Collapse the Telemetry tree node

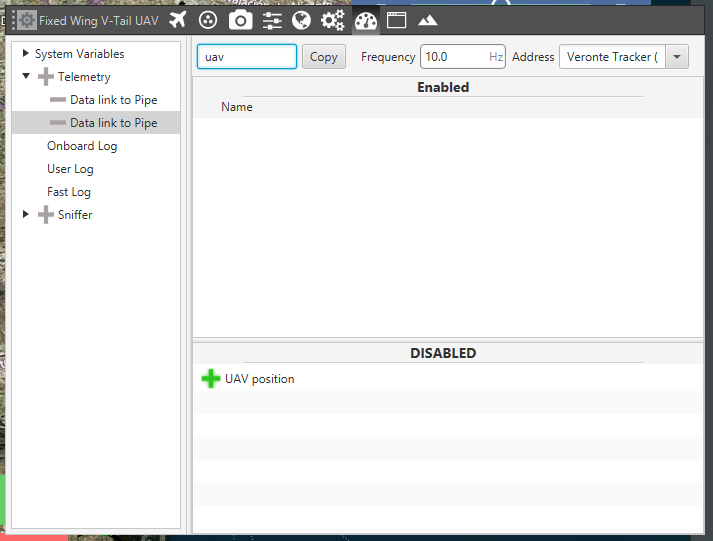click(26, 76)
